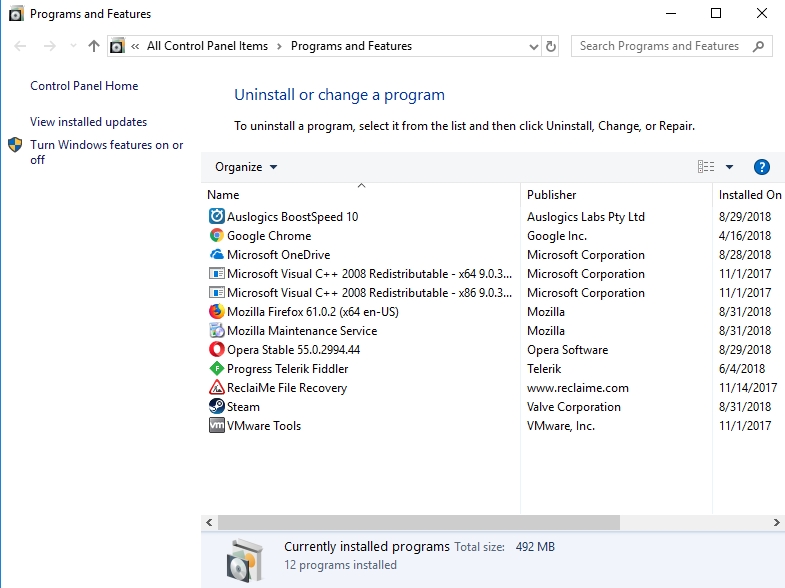785x588 pixels.
Task: Expand the view options dropdown arrow
Action: coord(729,167)
